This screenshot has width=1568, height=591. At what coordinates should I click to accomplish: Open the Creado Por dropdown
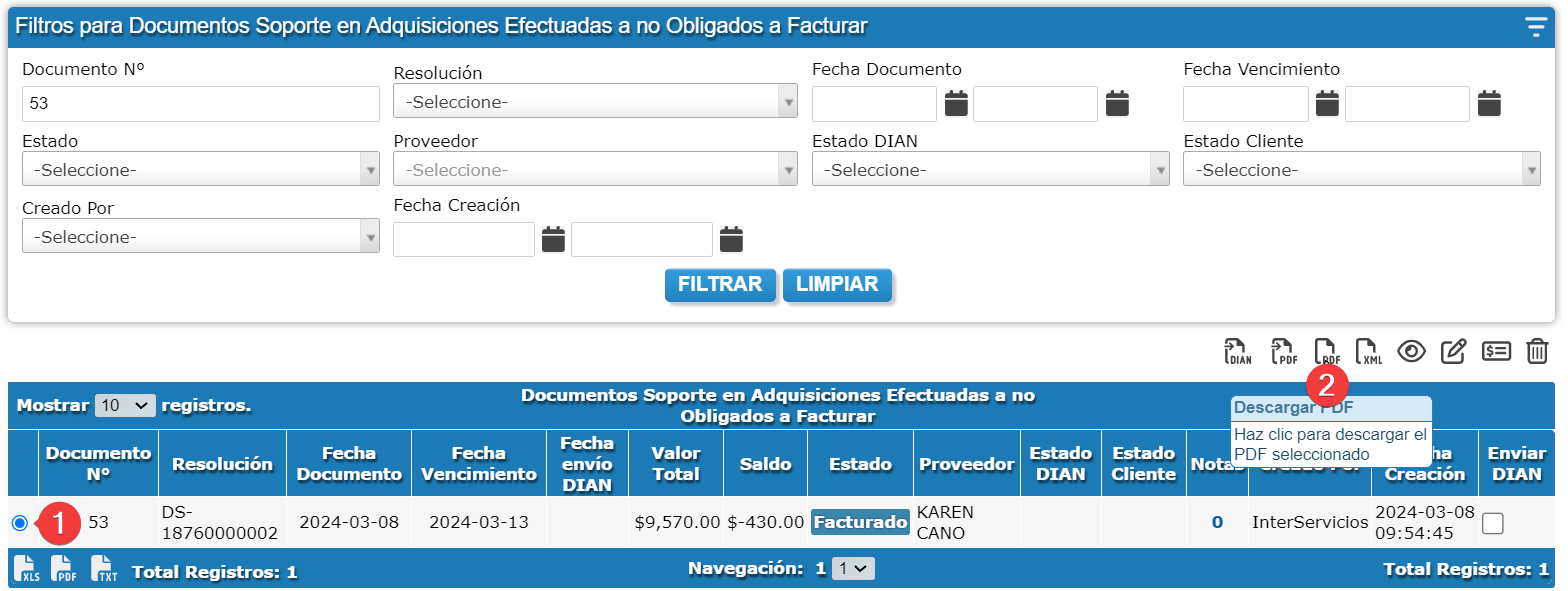(200, 237)
